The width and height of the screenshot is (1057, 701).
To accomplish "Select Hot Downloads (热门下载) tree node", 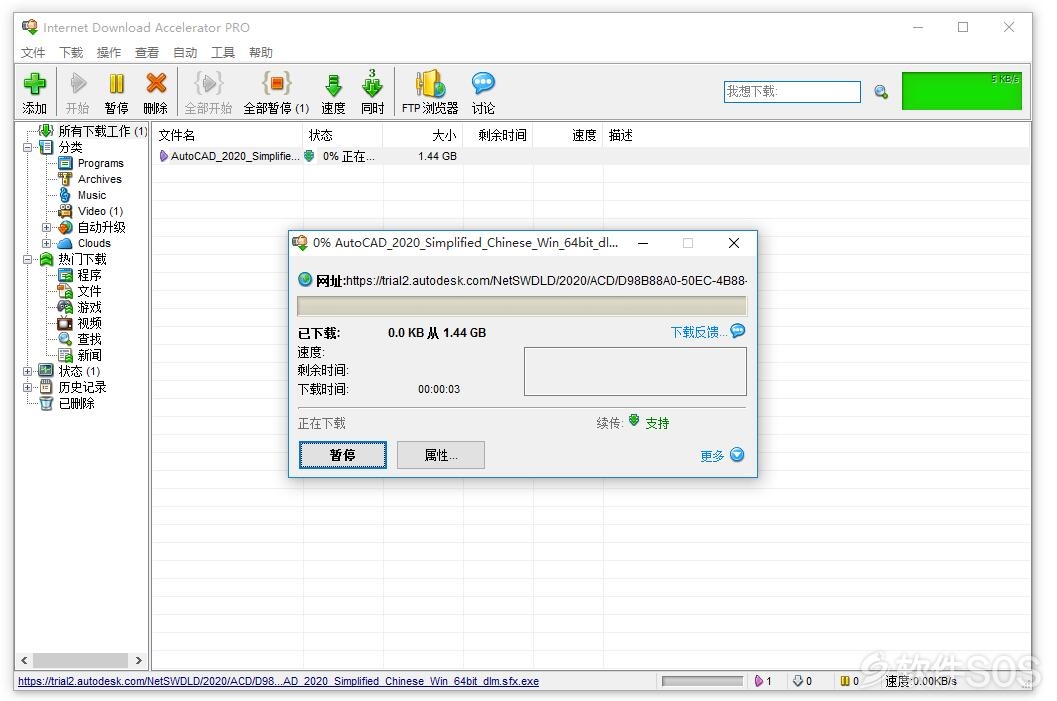I will coord(82,260).
